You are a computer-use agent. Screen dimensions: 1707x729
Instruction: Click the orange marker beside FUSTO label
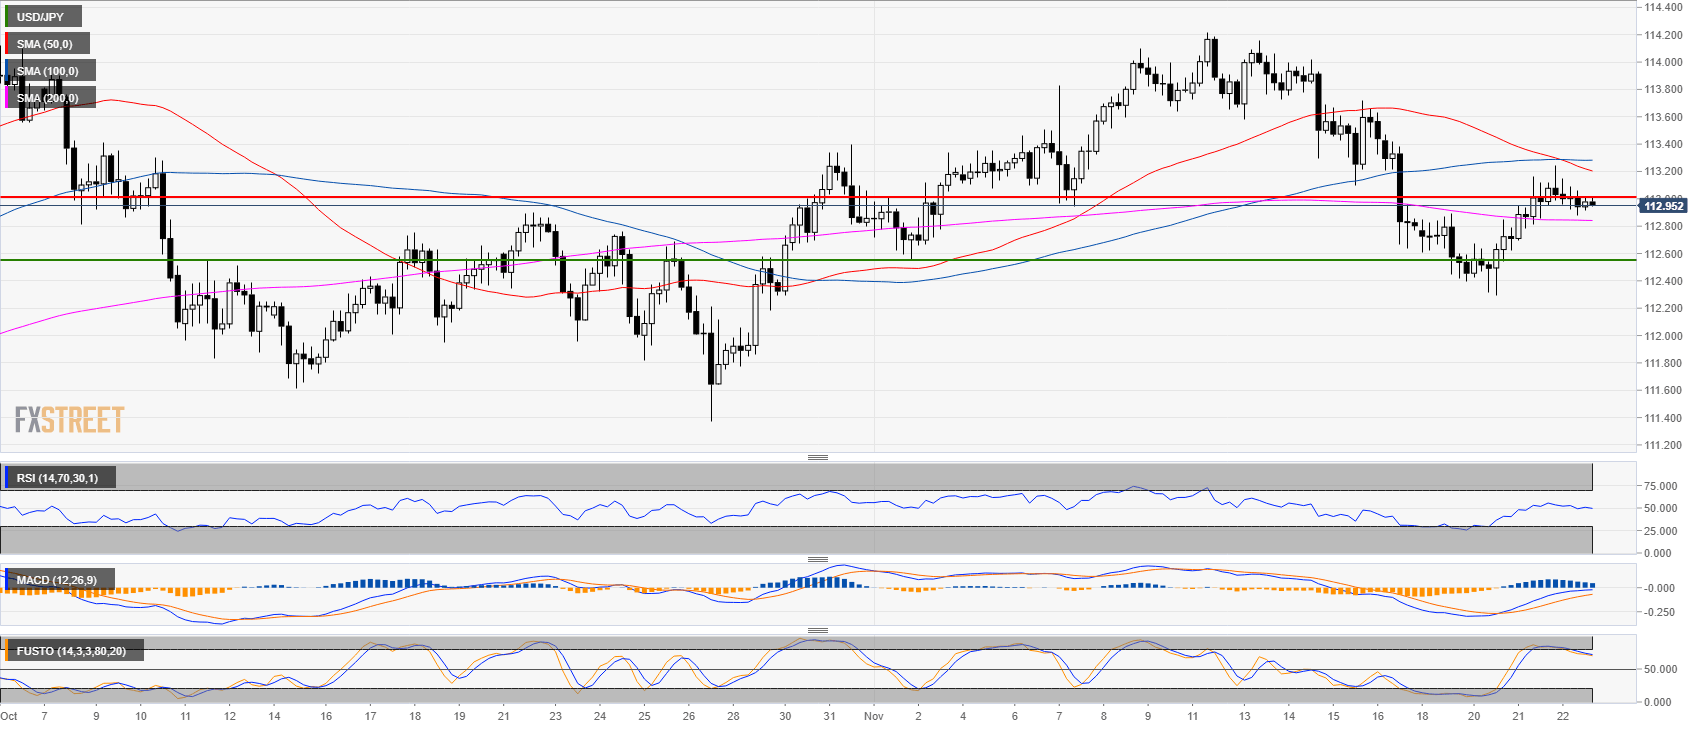pos(6,651)
